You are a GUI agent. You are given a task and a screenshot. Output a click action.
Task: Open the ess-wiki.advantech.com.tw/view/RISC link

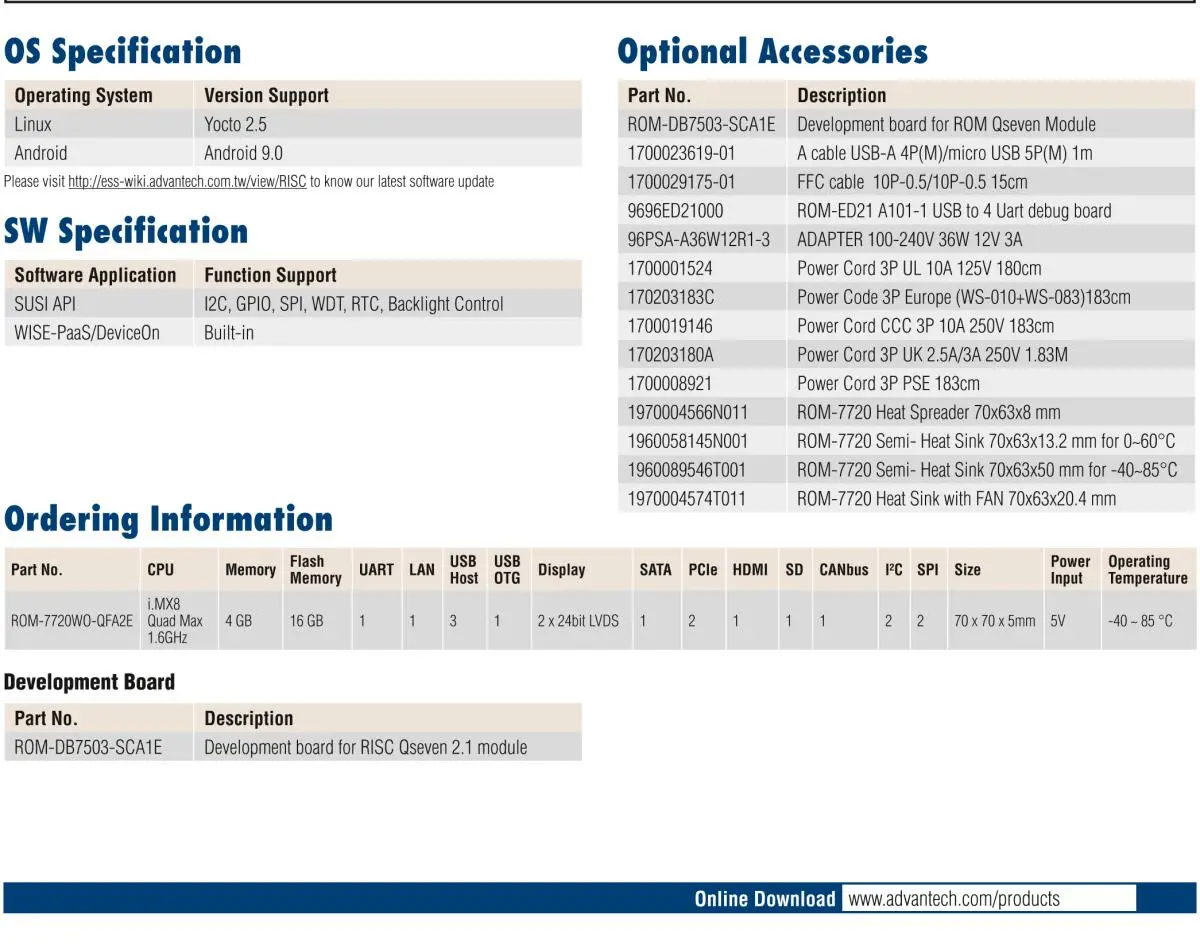[187, 182]
